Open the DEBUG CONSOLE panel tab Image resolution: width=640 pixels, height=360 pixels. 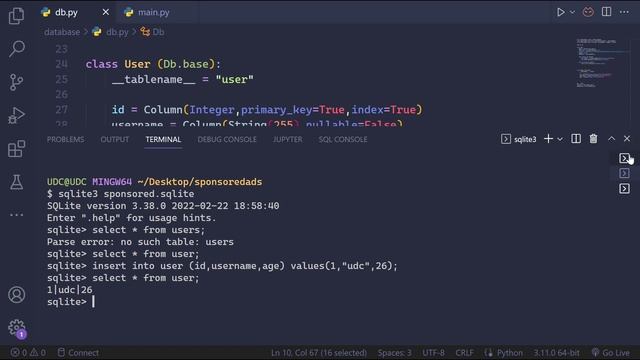227,139
